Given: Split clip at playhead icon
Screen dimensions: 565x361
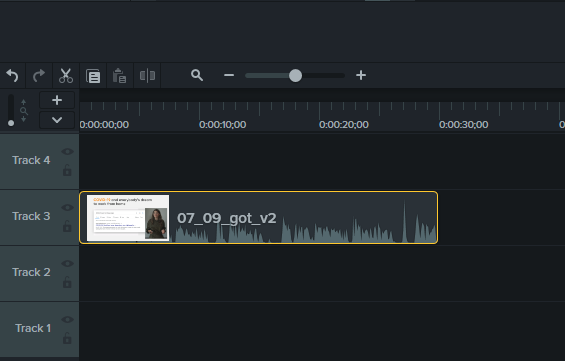Looking at the screenshot, I should click(x=147, y=76).
